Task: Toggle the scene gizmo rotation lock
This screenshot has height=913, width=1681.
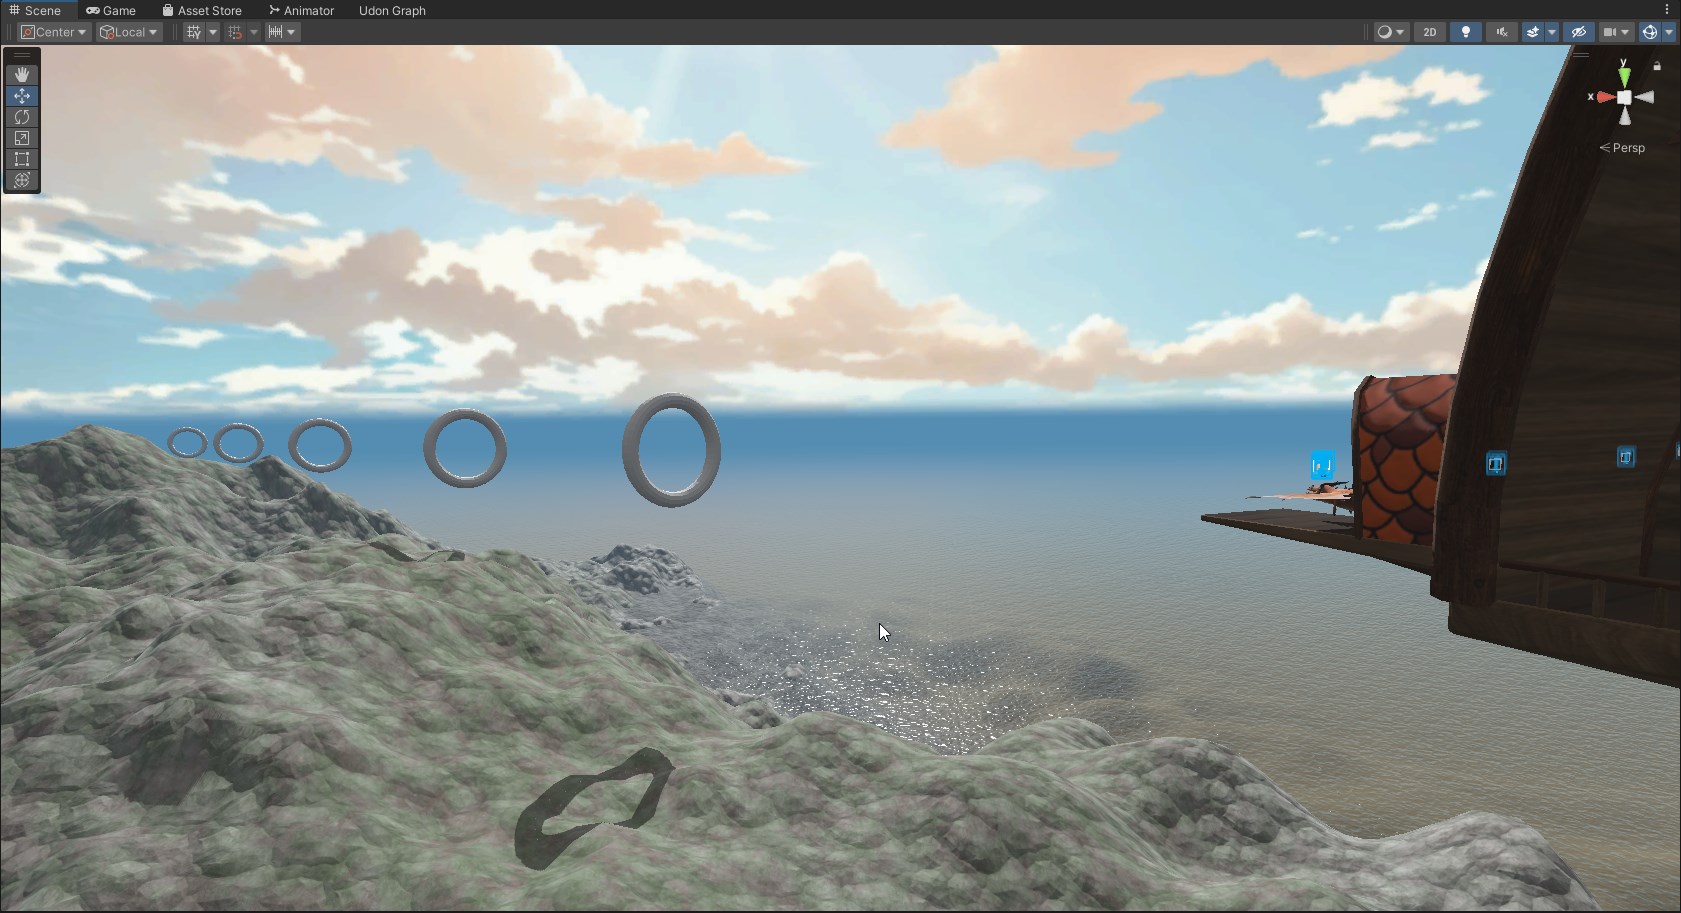Action: click(1657, 66)
